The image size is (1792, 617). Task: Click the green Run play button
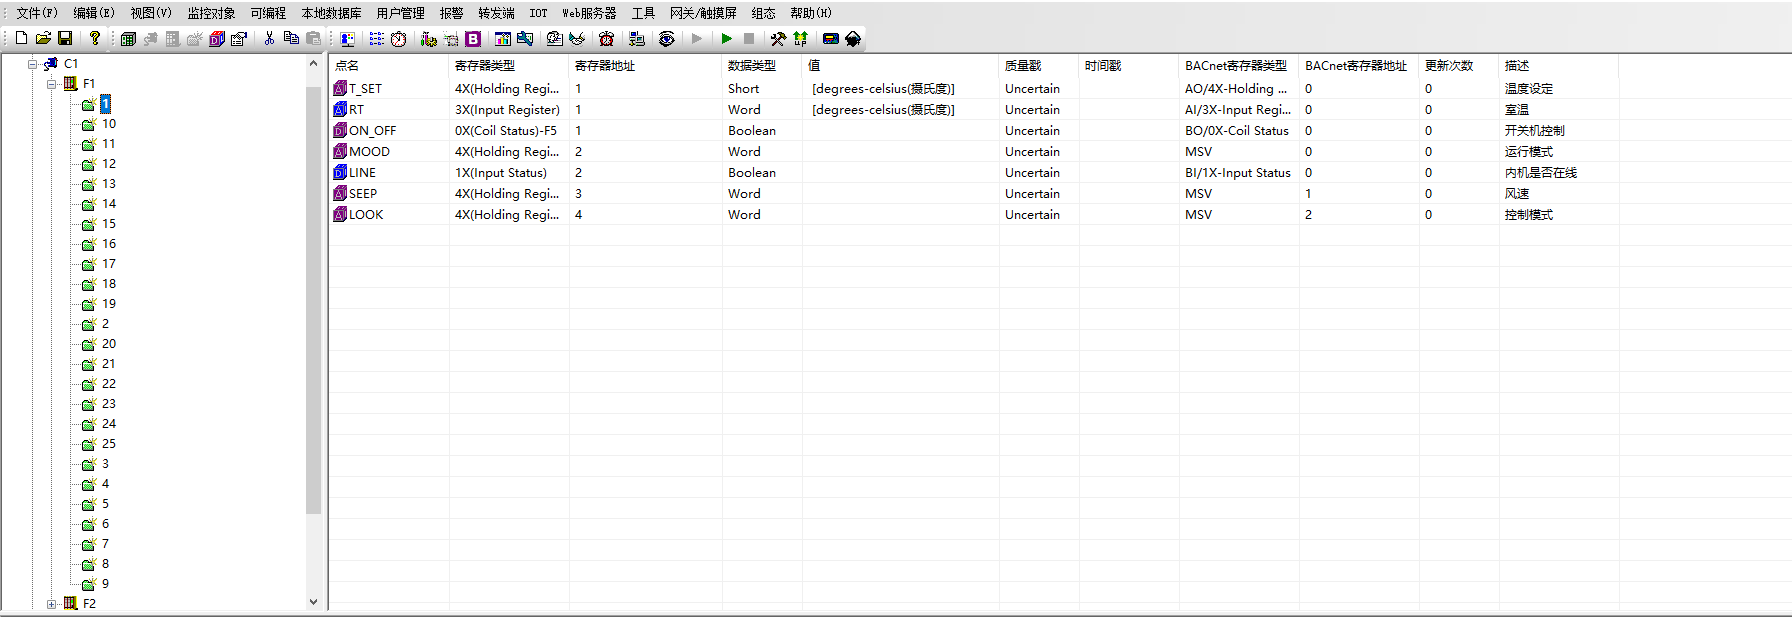click(x=726, y=39)
